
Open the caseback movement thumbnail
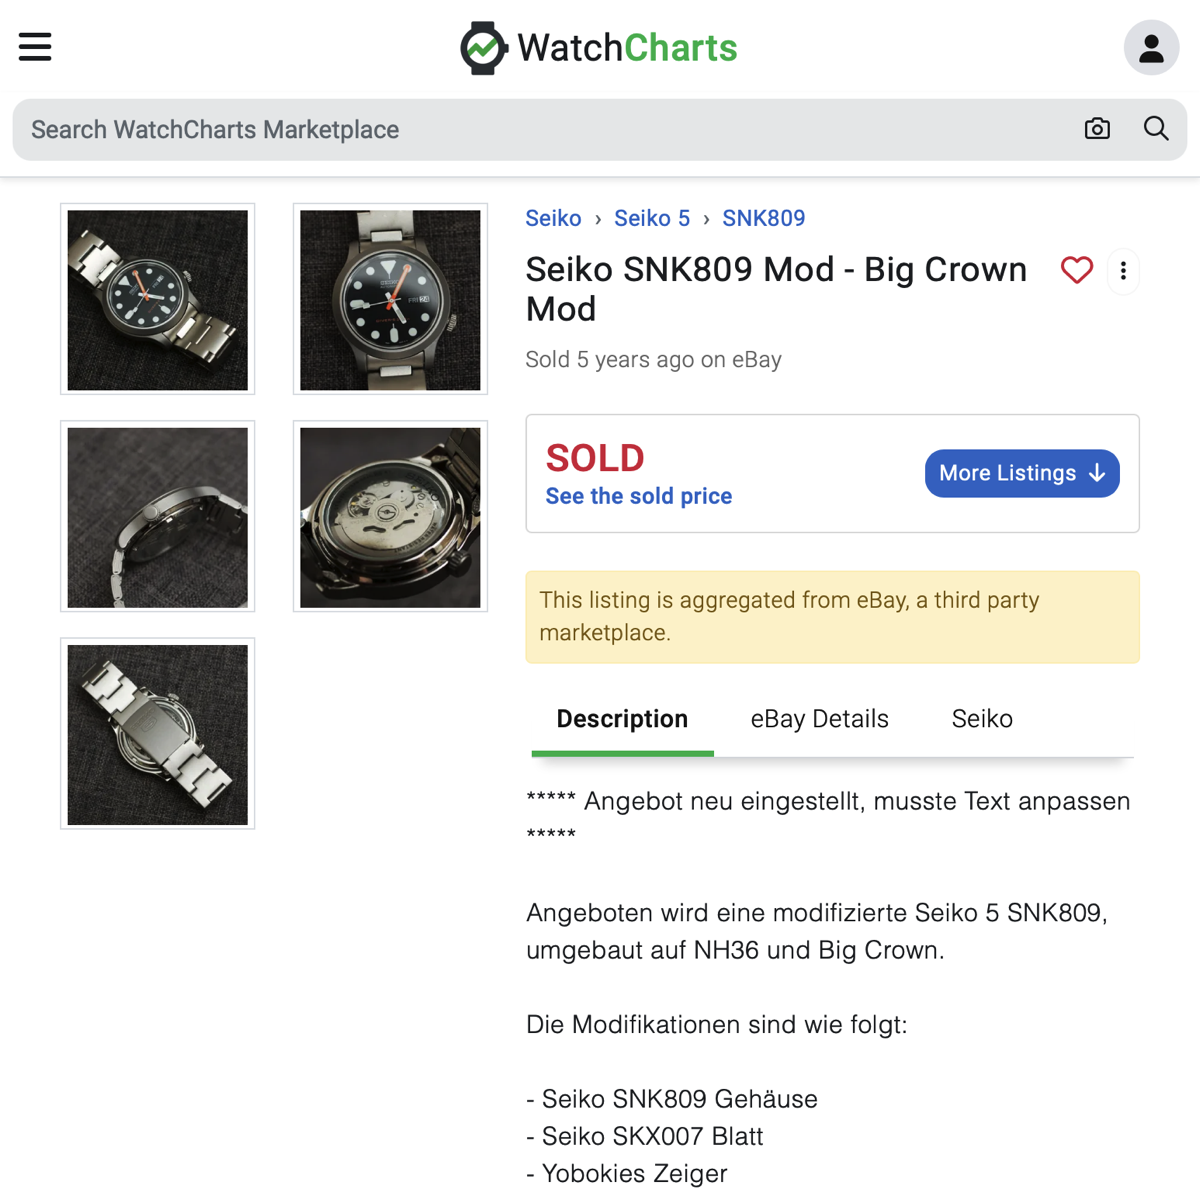390,517
